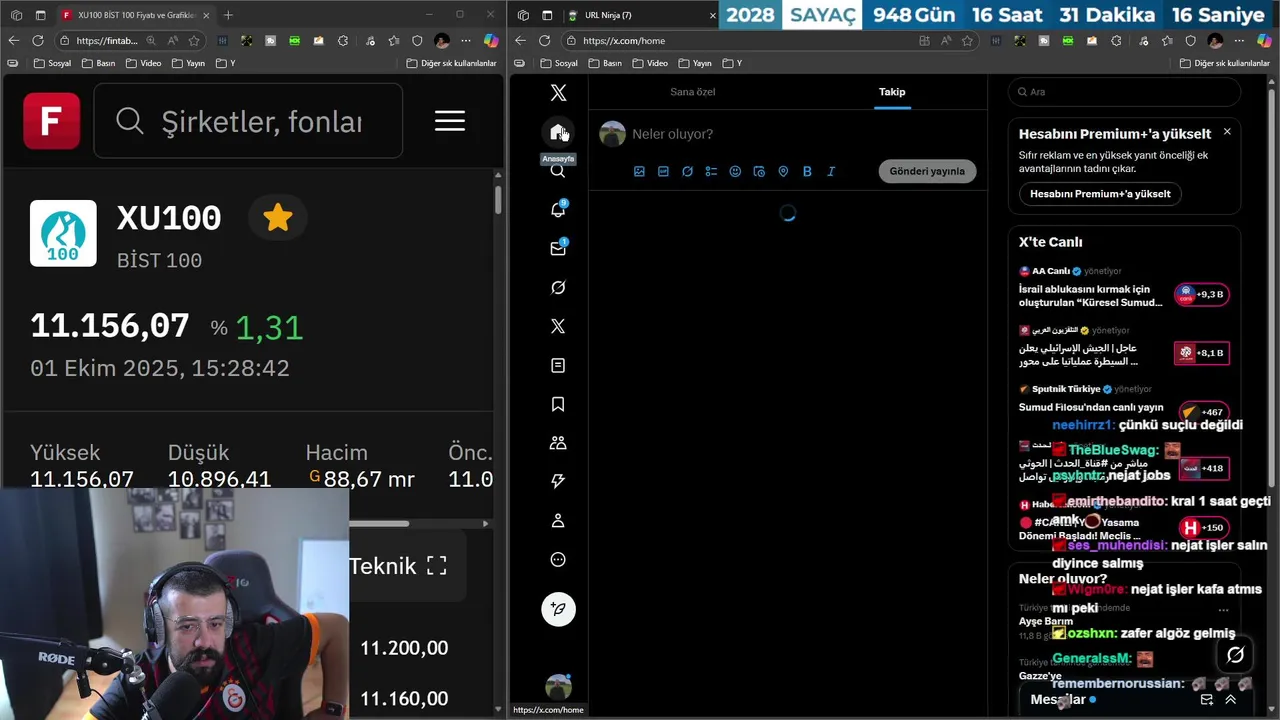Screen dimensions: 1280x720
Task: Add location pin in post composer
Action: pos(783,171)
